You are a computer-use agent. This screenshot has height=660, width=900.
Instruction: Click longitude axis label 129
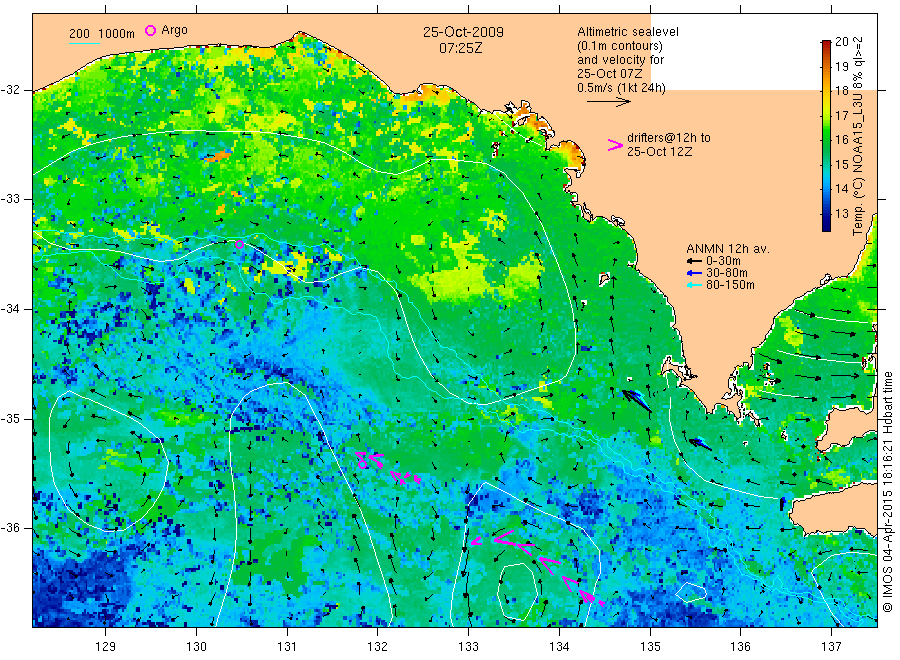point(106,647)
